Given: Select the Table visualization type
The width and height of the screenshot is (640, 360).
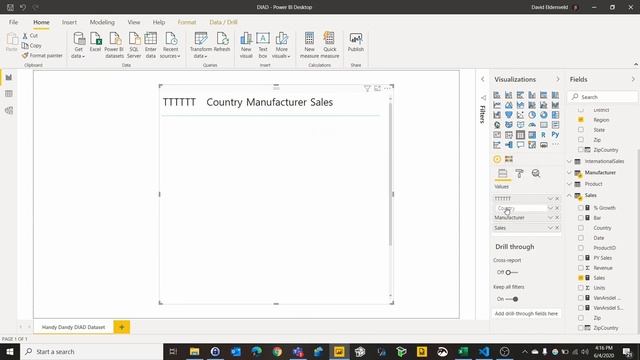Looking at the screenshot, I should click(x=520, y=135).
